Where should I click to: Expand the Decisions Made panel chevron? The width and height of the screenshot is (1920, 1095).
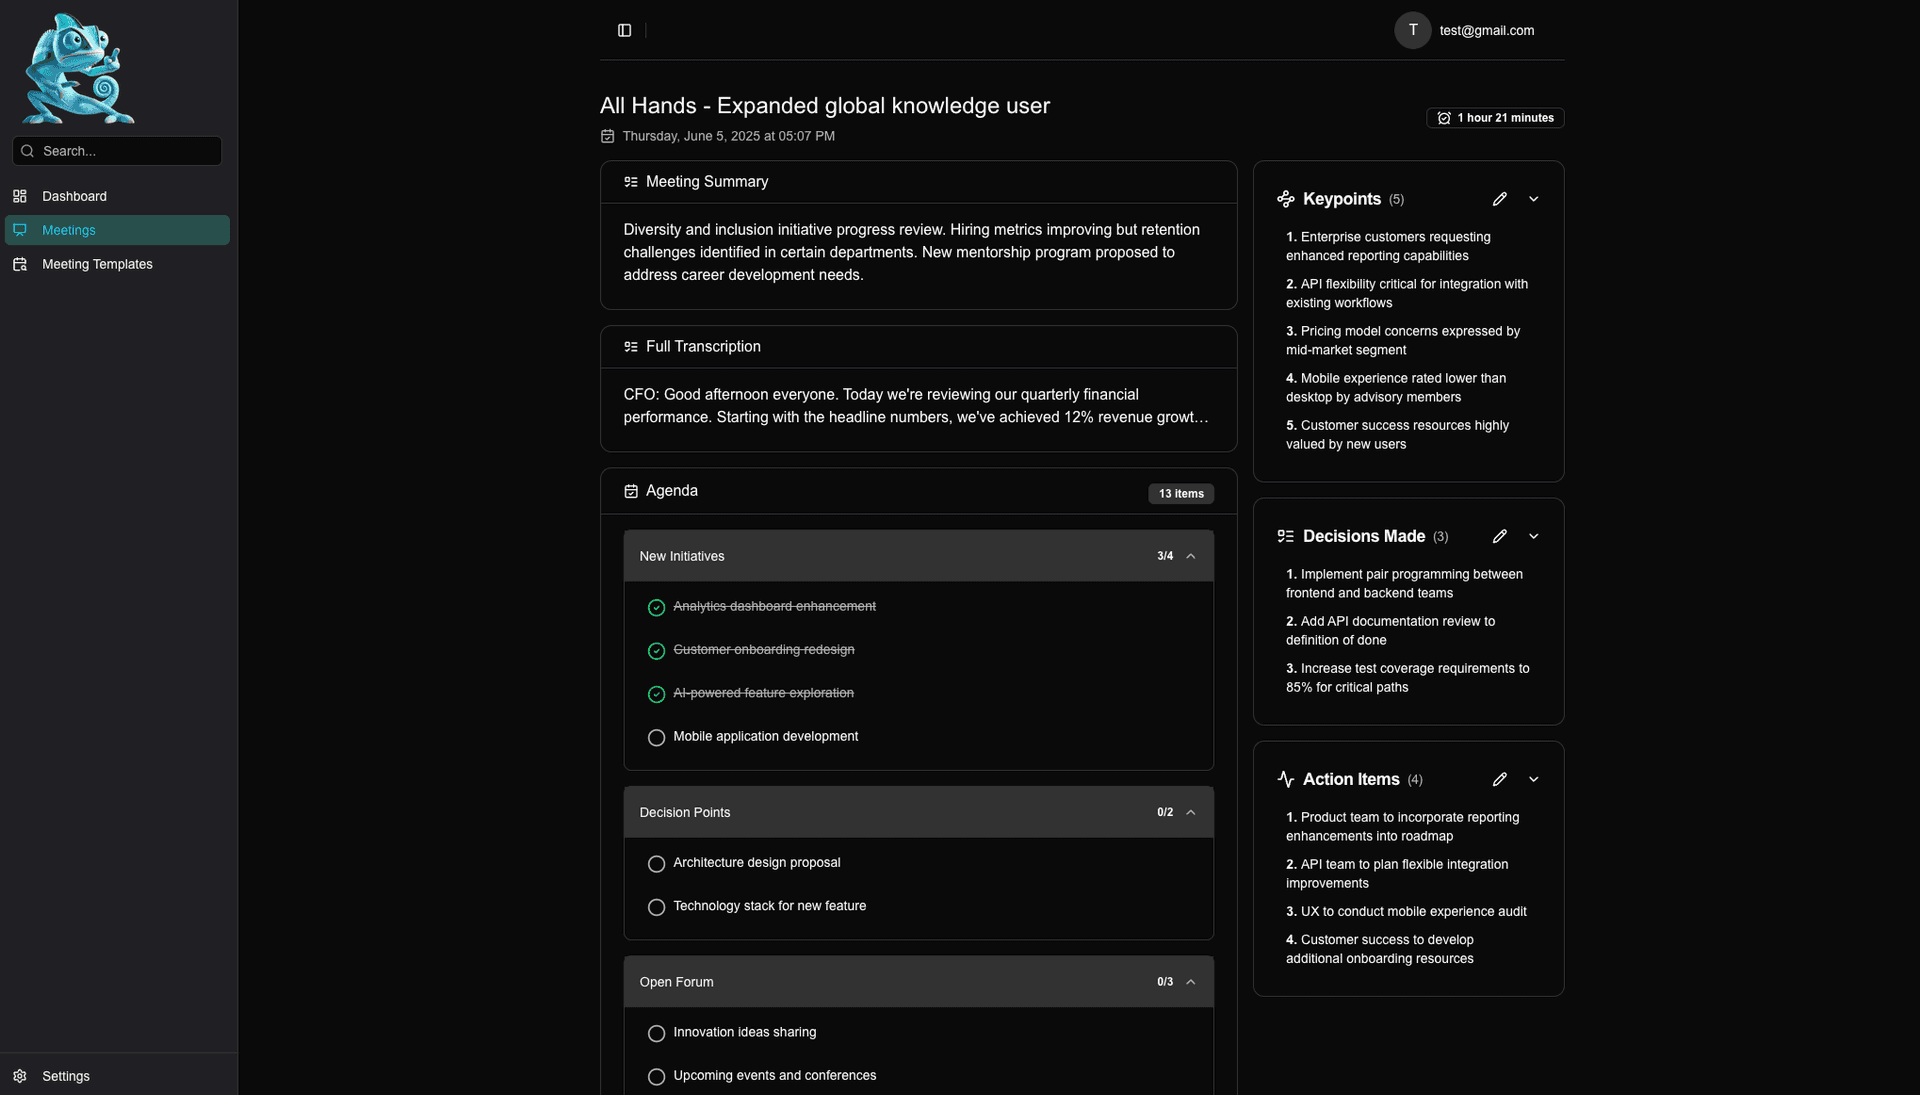(1533, 536)
